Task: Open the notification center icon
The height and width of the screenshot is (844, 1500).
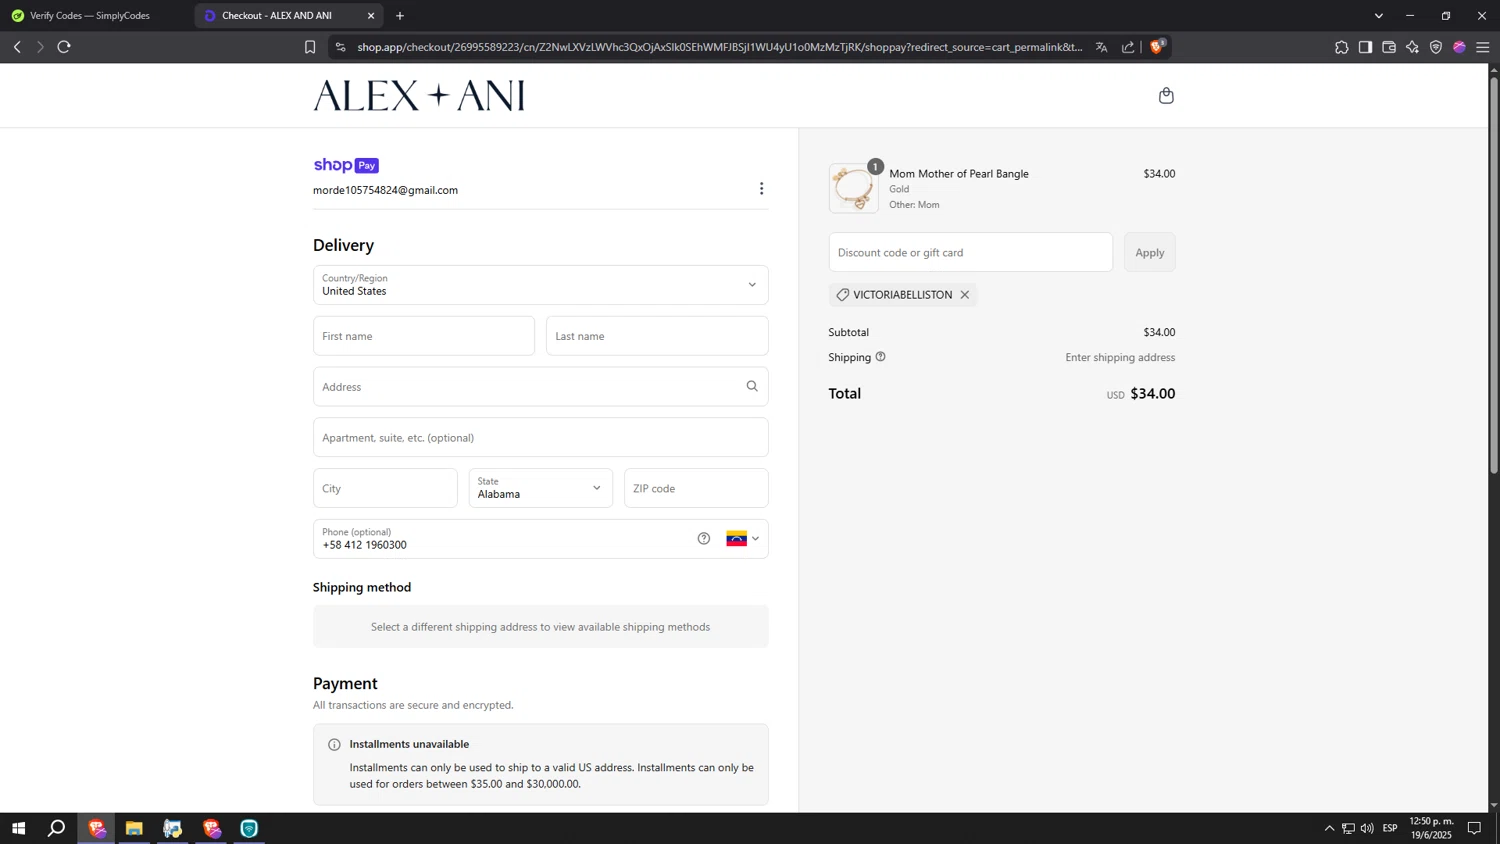Action: click(x=1474, y=828)
